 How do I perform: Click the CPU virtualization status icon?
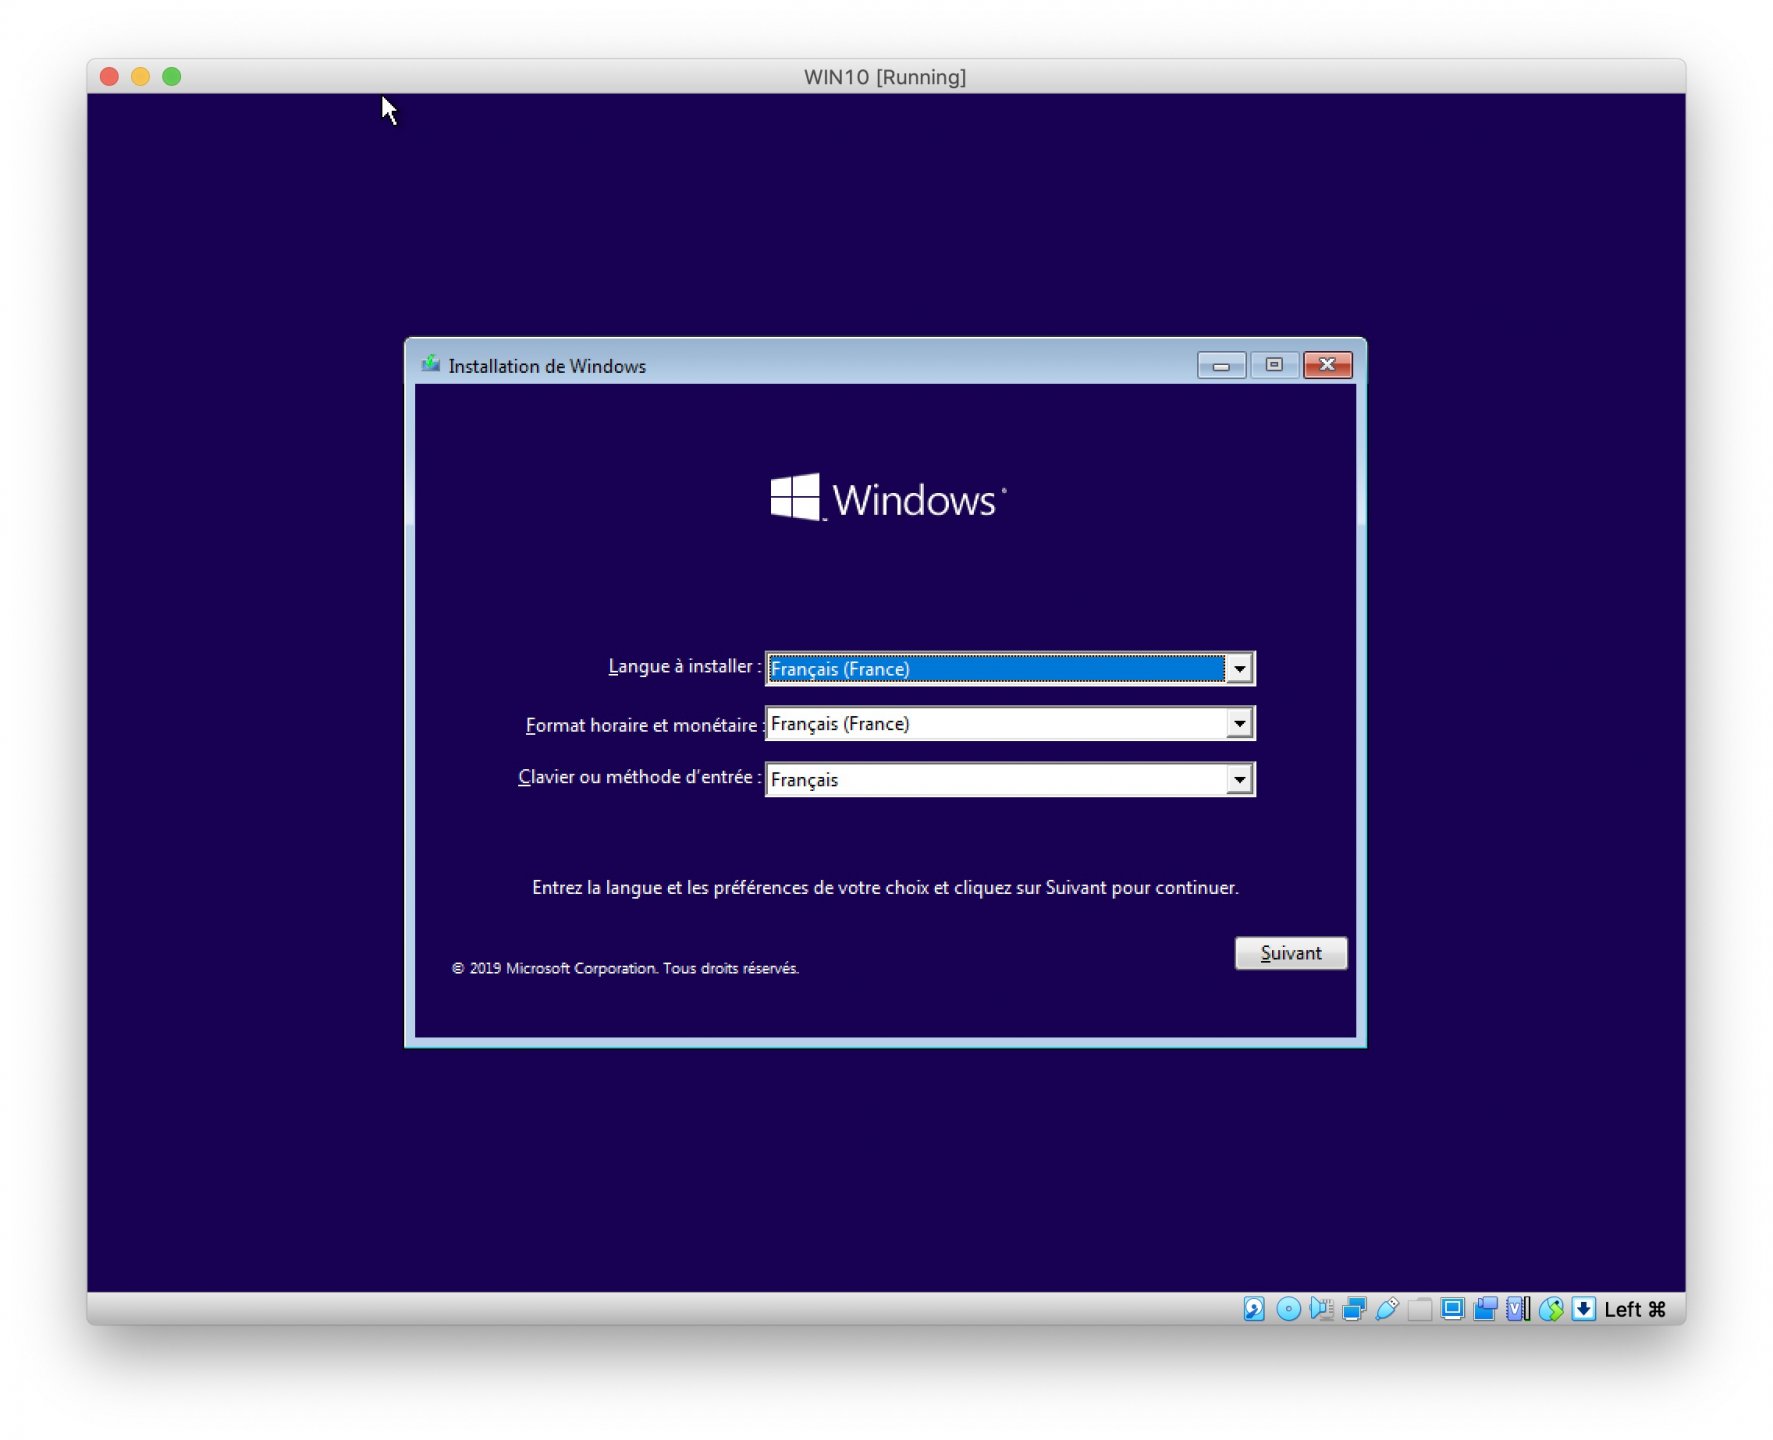click(x=1518, y=1308)
